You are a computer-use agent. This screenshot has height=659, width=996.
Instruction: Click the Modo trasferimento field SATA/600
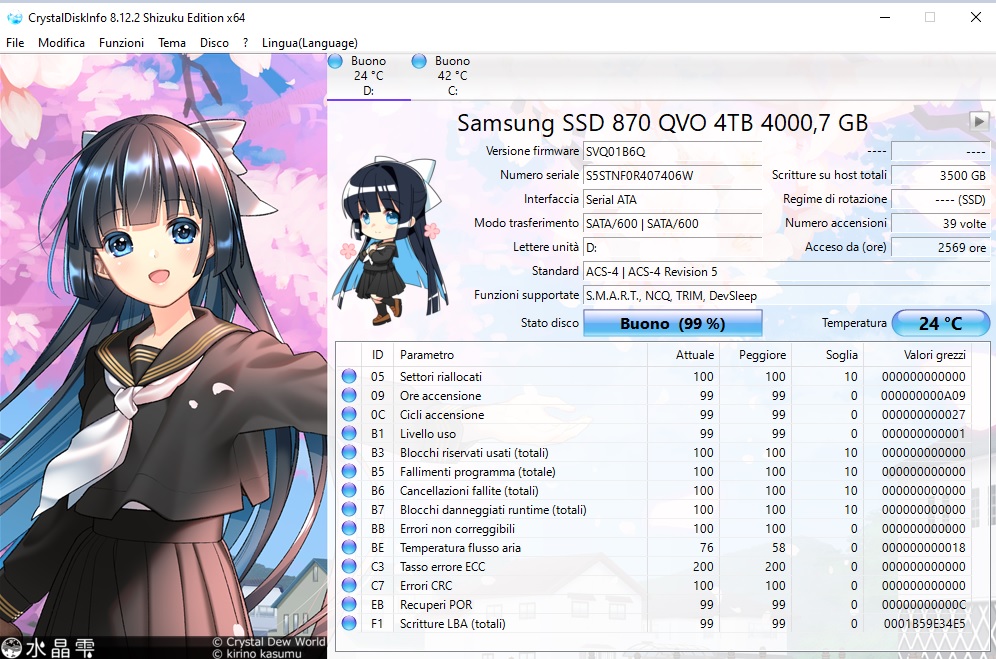[x=672, y=224]
